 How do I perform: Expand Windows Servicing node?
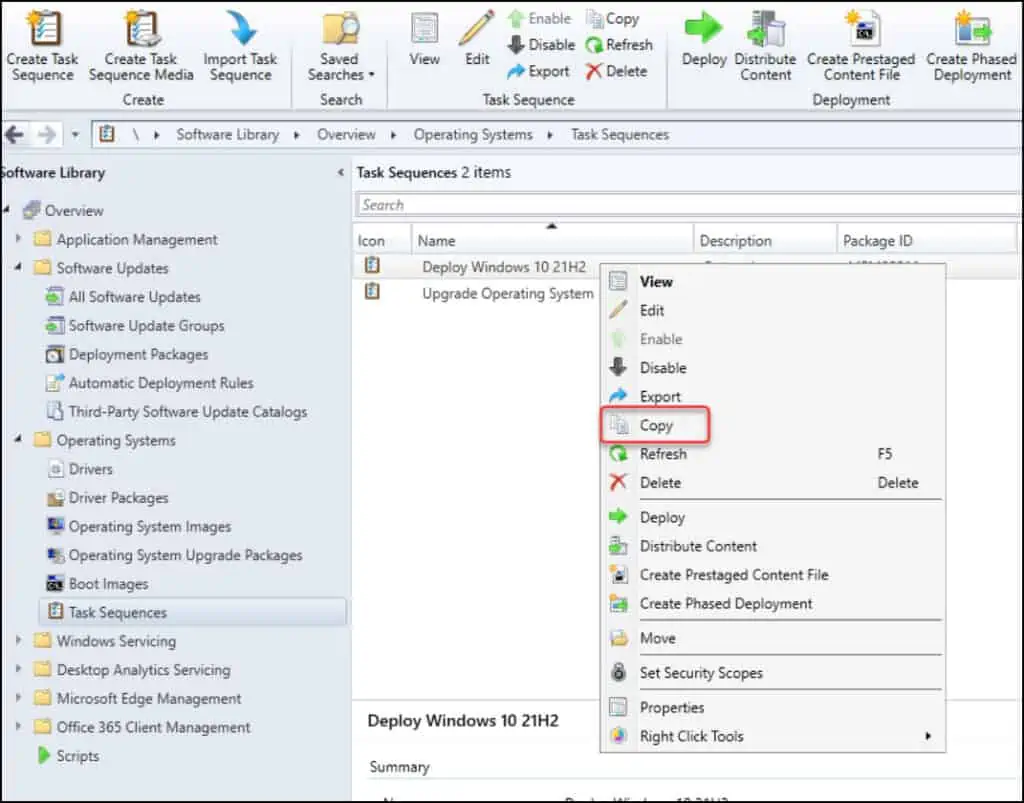click(x=18, y=641)
